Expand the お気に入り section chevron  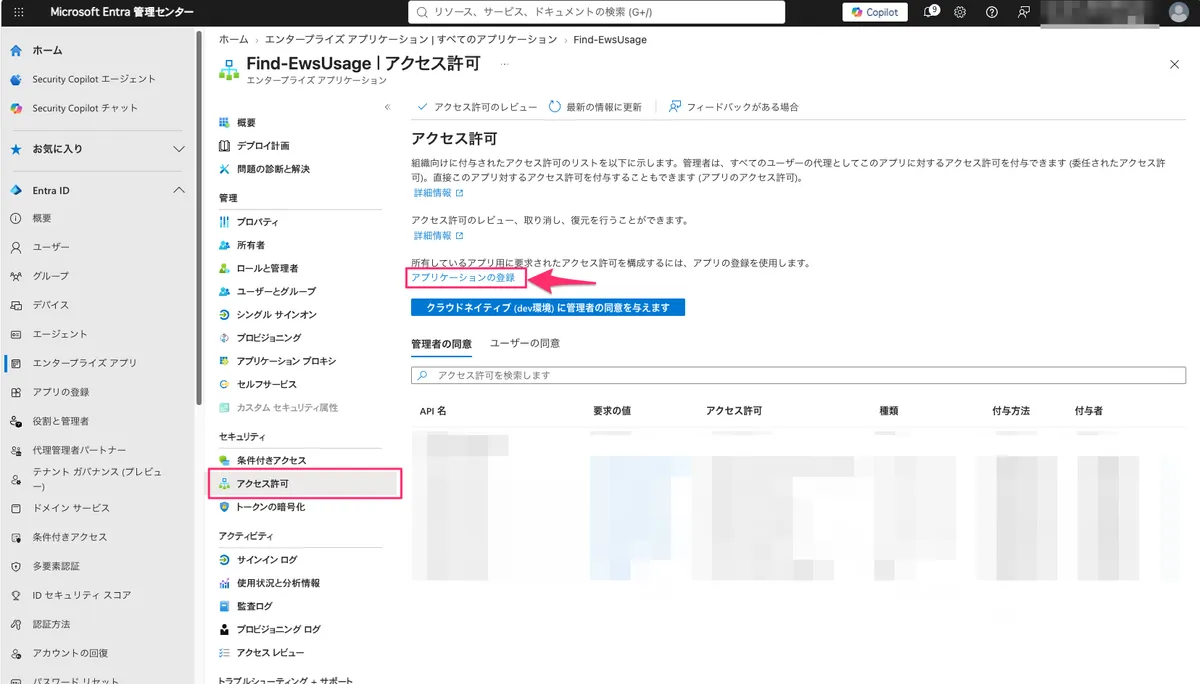179,149
